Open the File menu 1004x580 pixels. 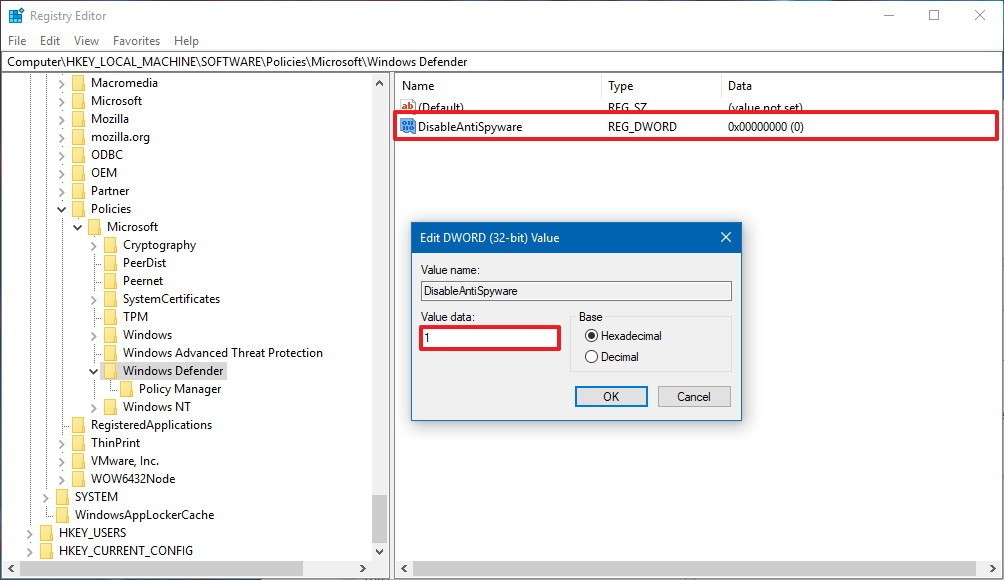[17, 40]
